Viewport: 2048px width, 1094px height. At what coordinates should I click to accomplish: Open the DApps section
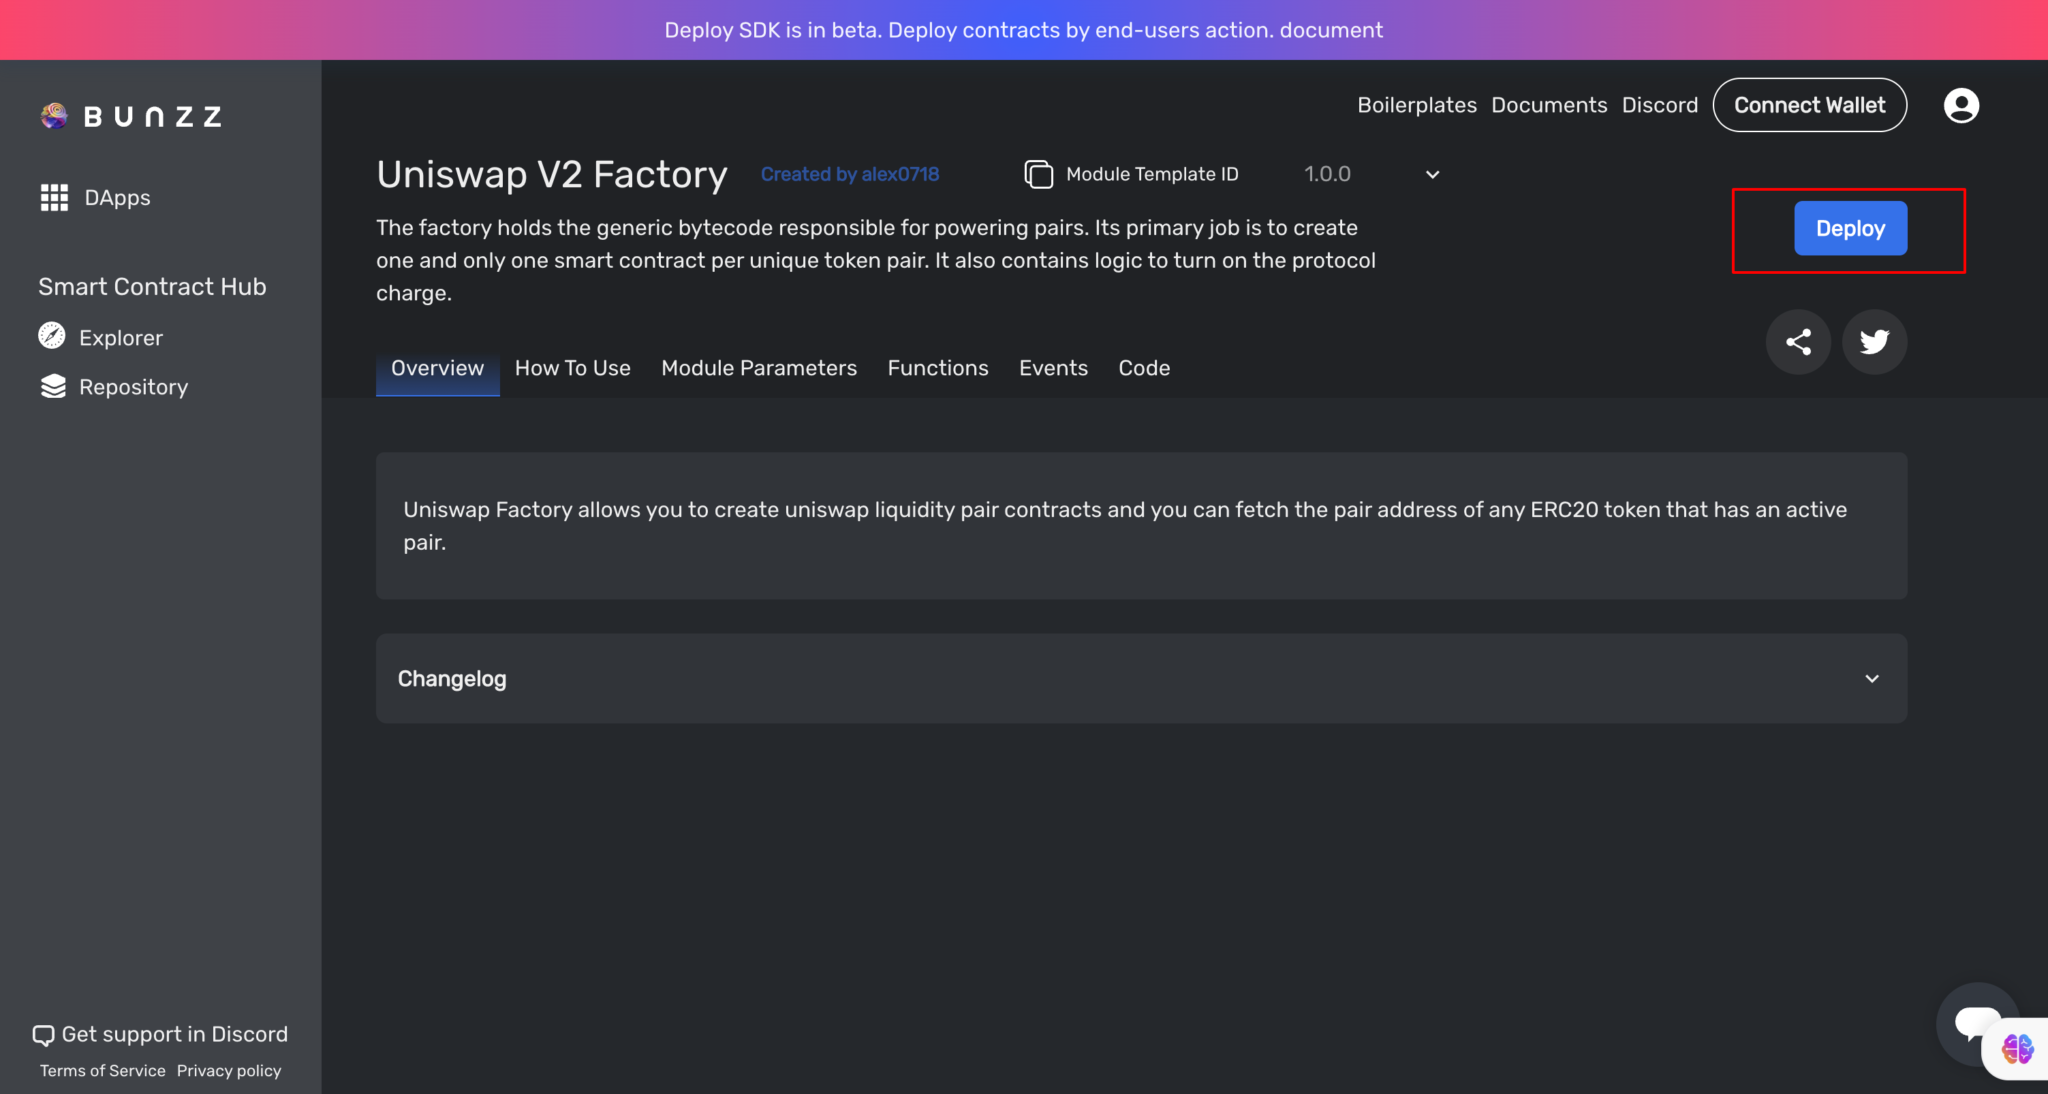point(116,197)
